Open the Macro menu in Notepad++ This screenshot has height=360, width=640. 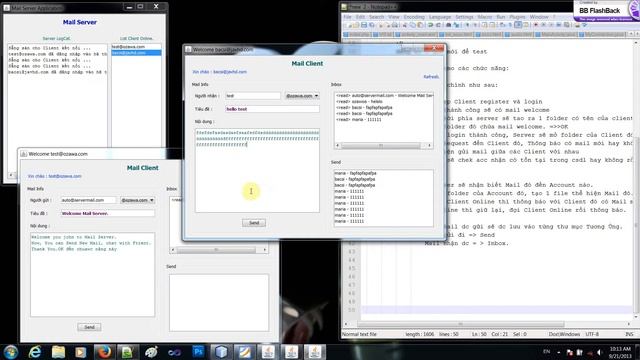click(x=484, y=17)
